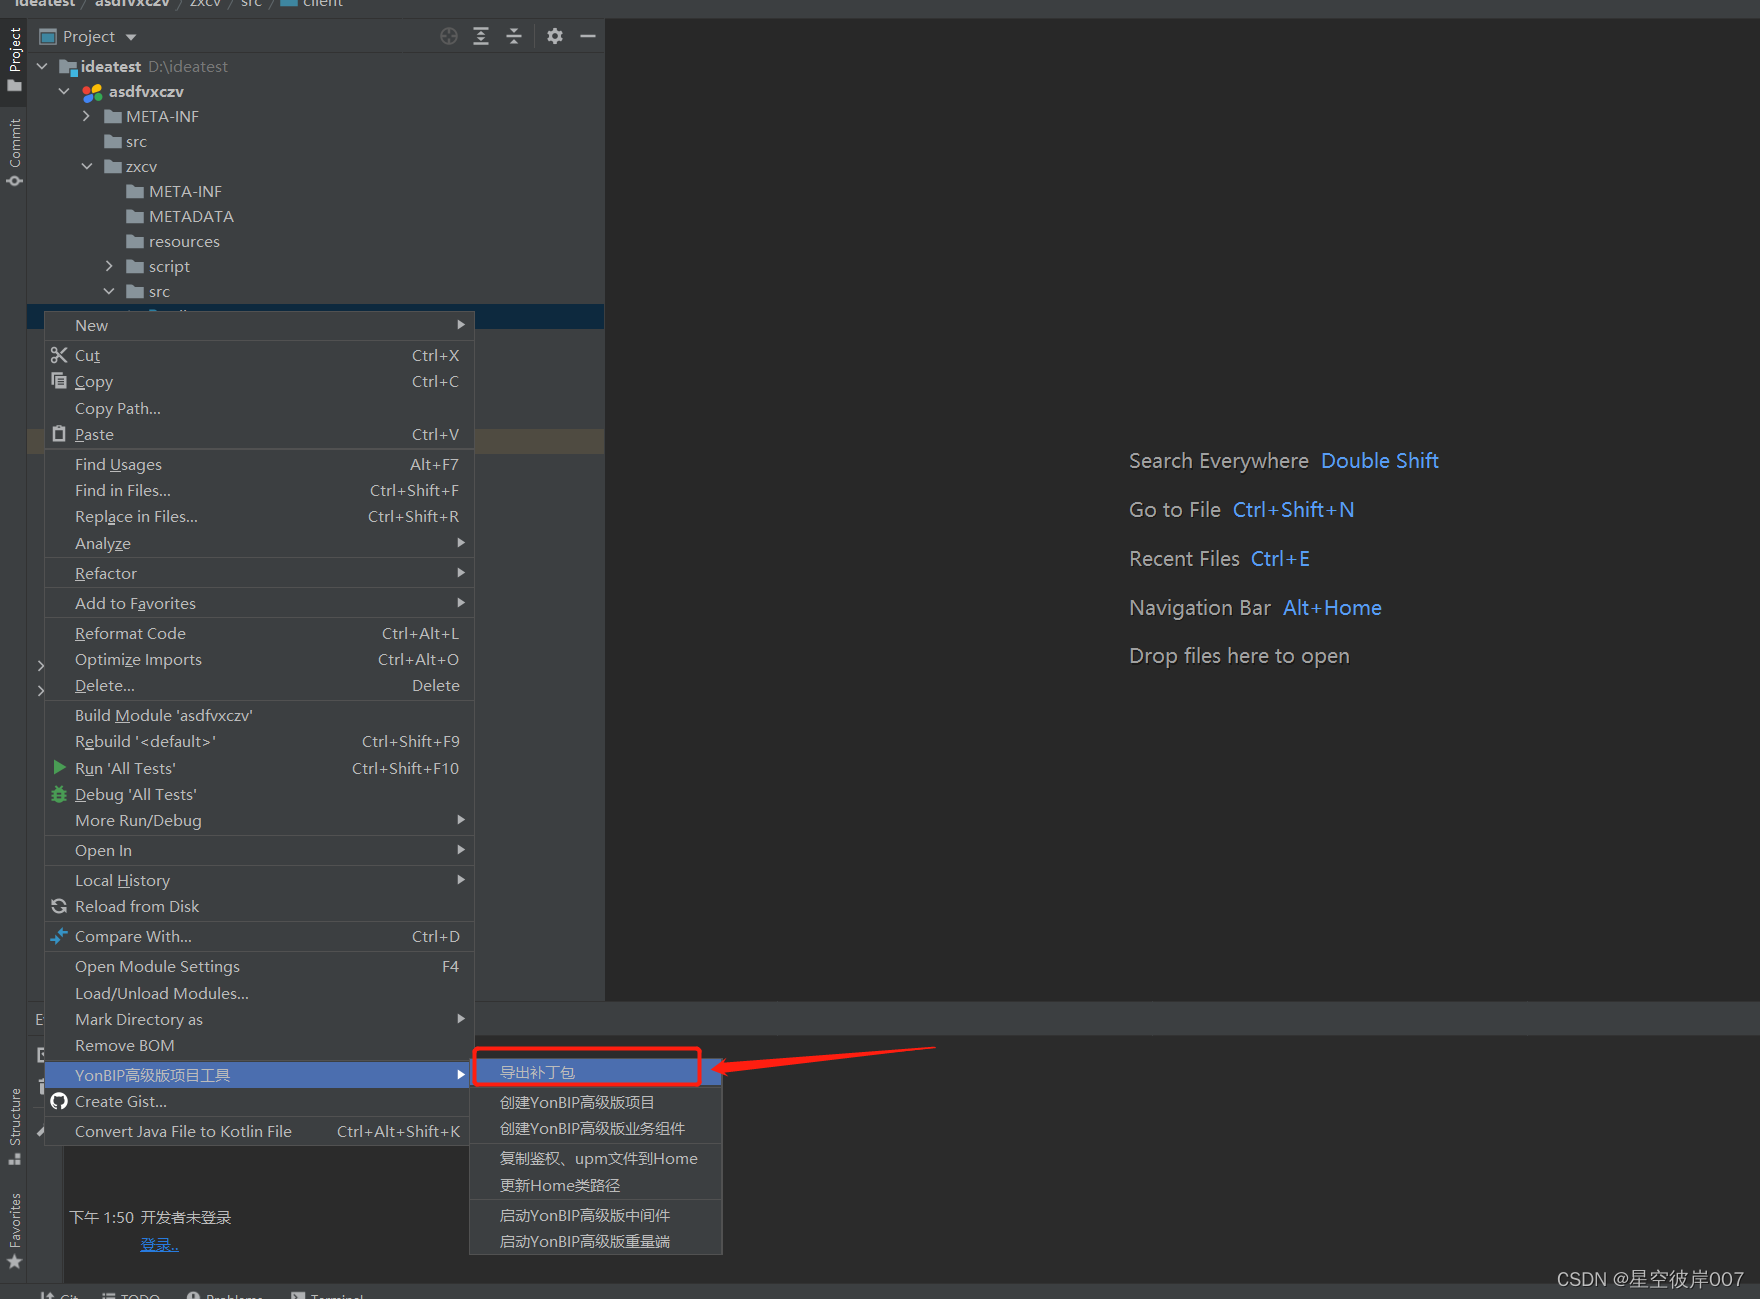The height and width of the screenshot is (1299, 1760).
Task: Open the Structure sidebar tab
Action: tap(14, 1126)
